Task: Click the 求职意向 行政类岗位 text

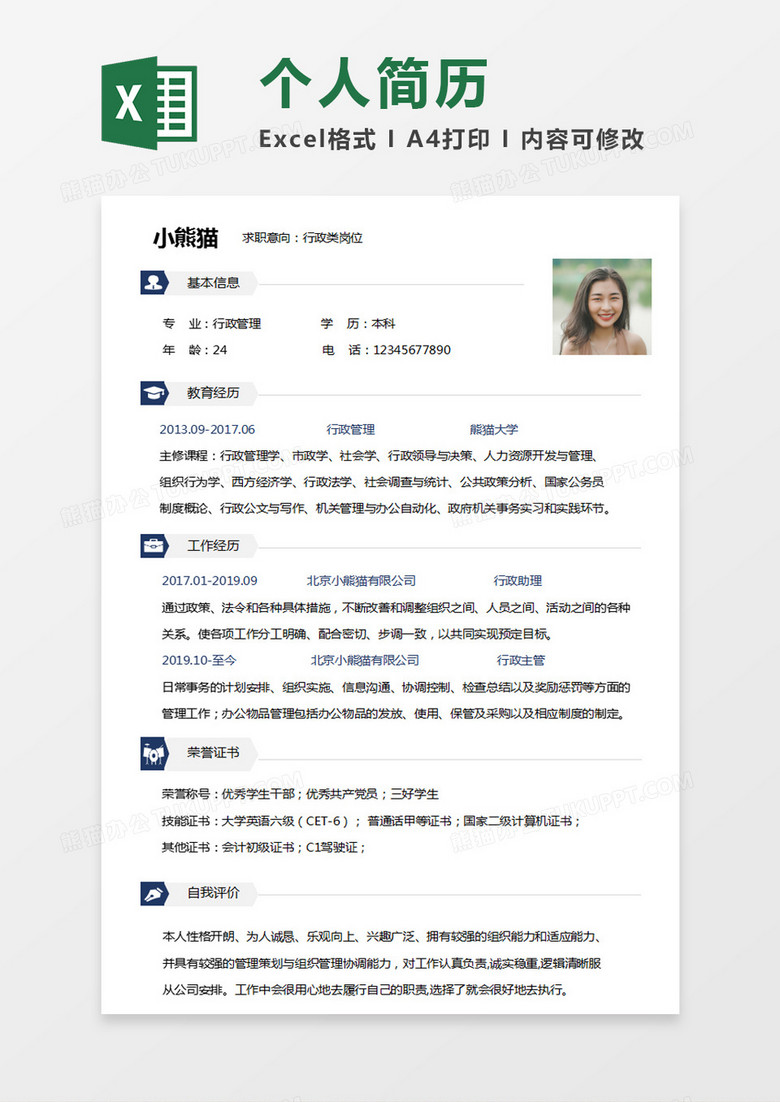Action: pos(302,238)
